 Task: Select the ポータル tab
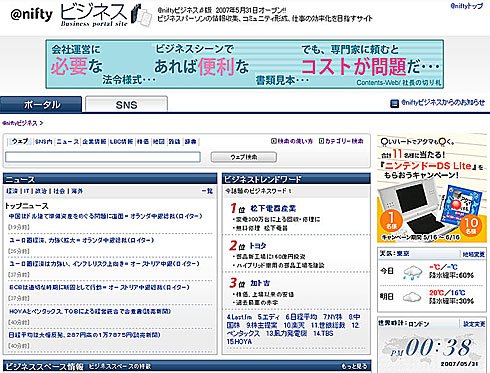point(41,105)
